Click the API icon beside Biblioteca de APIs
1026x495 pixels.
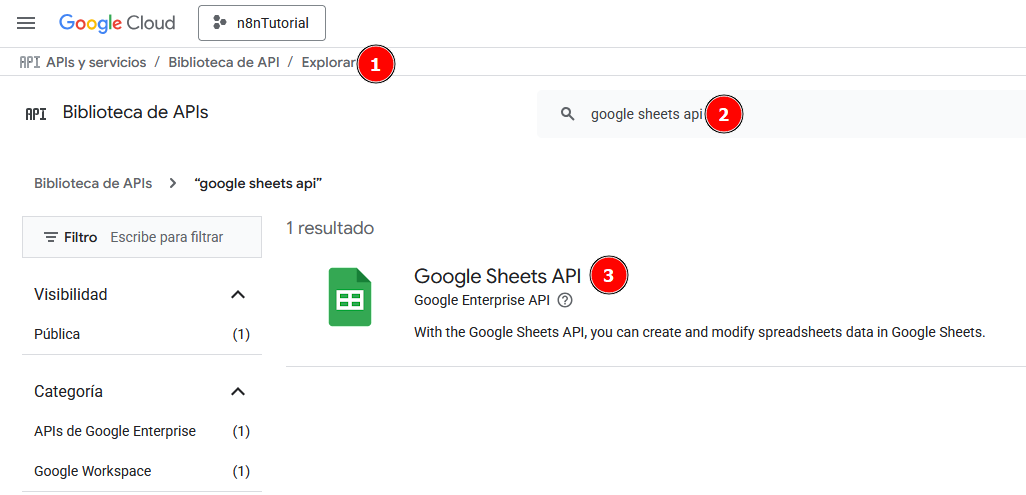[35, 115]
